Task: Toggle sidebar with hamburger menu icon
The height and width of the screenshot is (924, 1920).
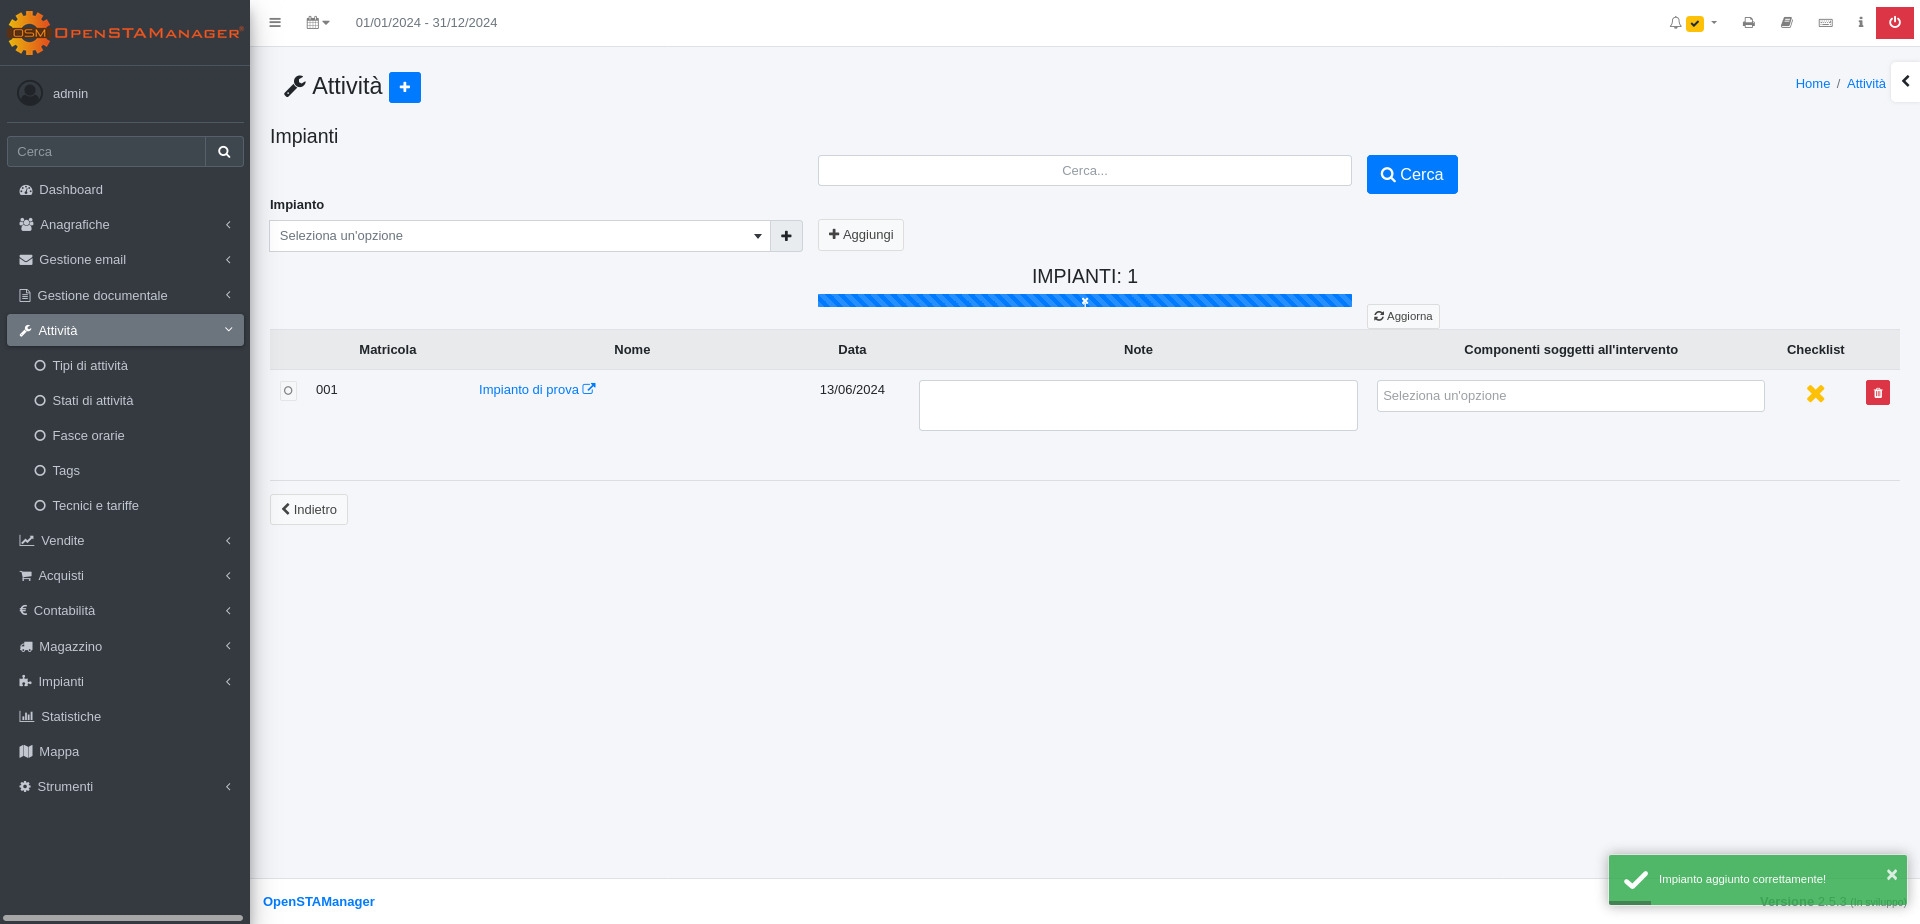Action: (x=275, y=22)
